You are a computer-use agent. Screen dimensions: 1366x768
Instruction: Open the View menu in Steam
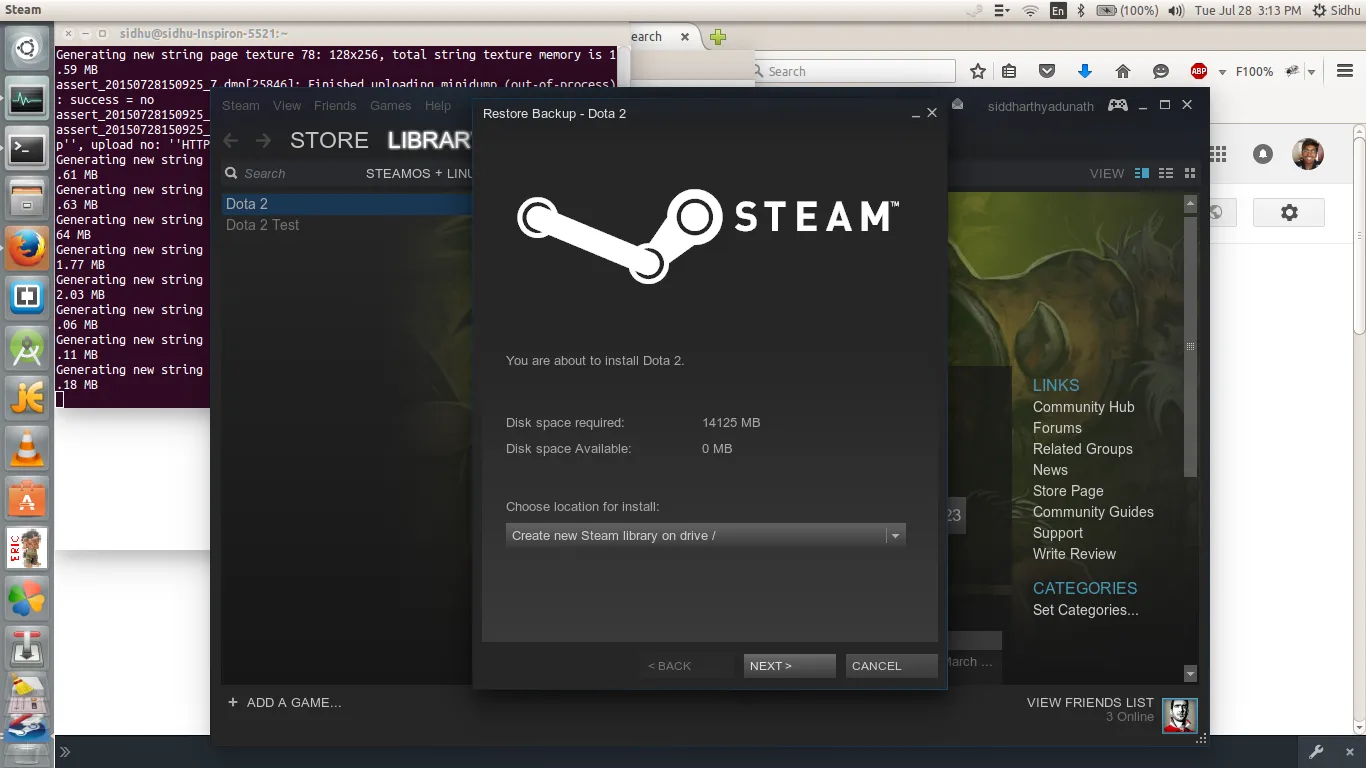pos(287,106)
